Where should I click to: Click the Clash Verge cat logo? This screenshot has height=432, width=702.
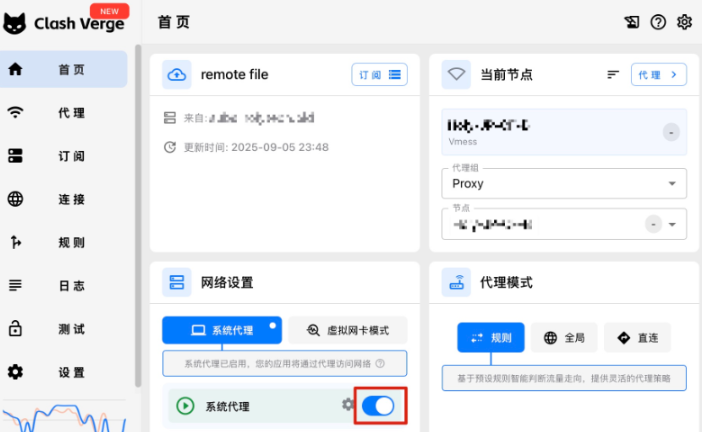(16, 23)
